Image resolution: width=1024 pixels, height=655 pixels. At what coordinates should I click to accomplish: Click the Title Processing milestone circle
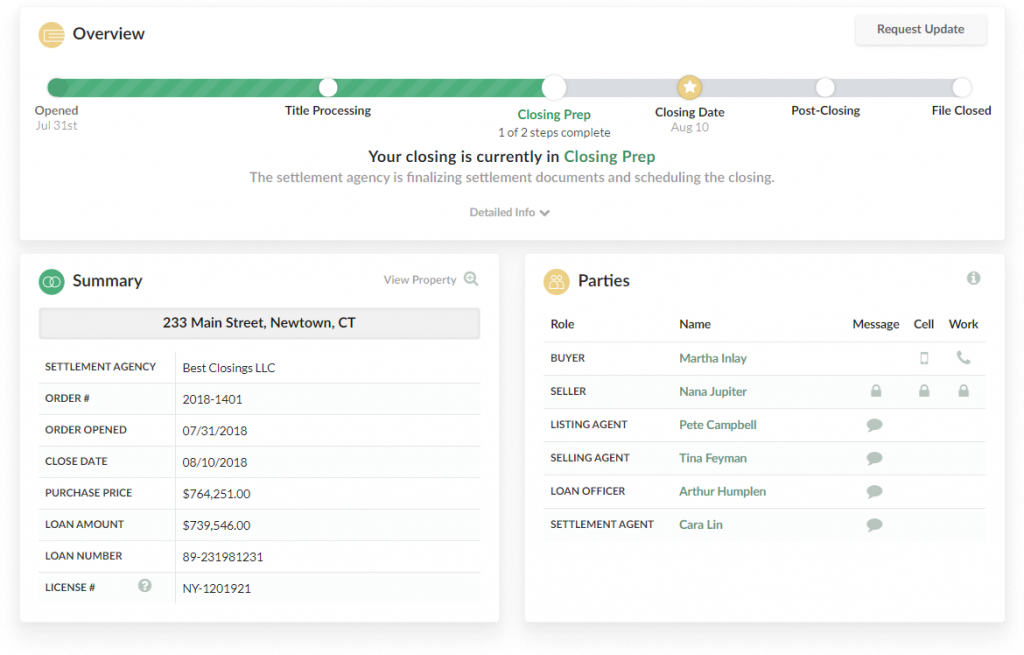tap(328, 87)
